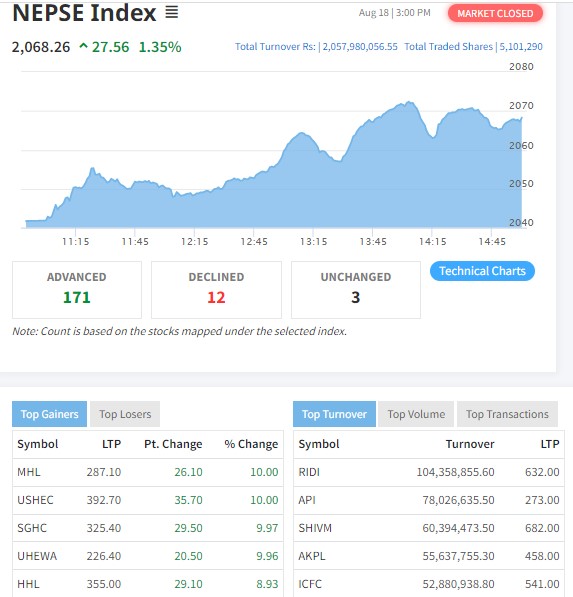Click USHEC point change 35.70
This screenshot has height=597, width=573.
coord(188,500)
